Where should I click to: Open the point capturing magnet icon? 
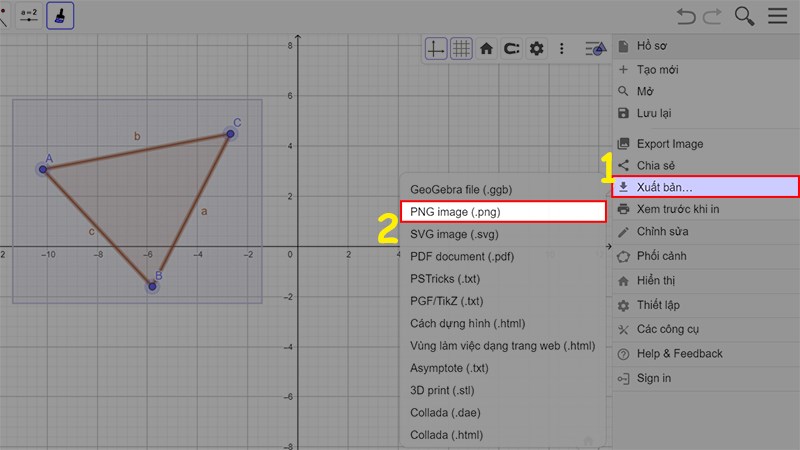(x=511, y=49)
